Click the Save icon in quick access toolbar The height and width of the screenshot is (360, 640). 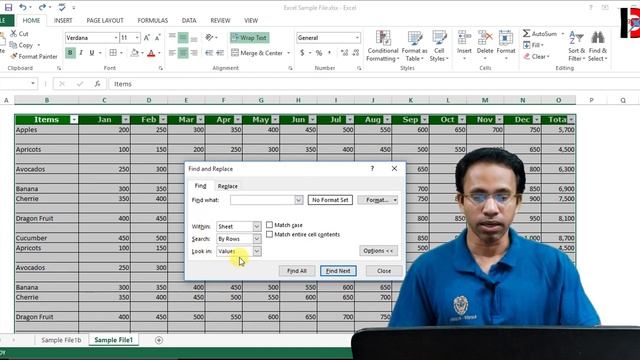click(8, 7)
